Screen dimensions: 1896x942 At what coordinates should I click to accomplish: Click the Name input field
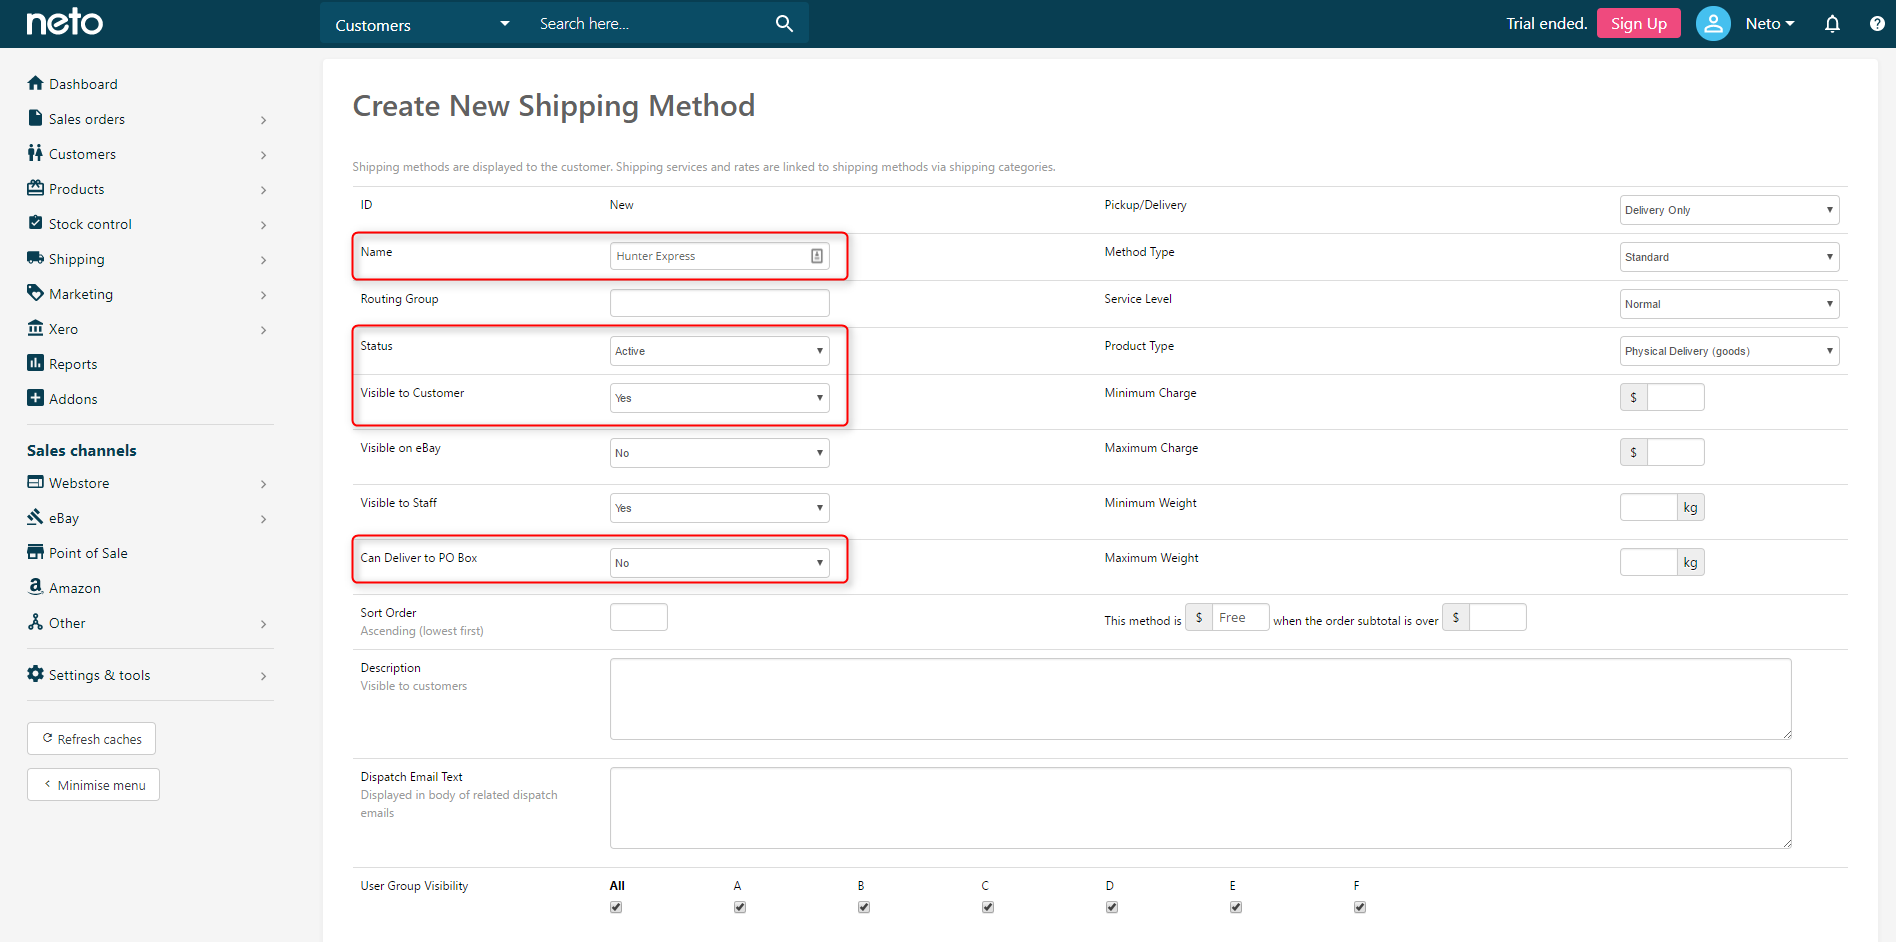[720, 256]
